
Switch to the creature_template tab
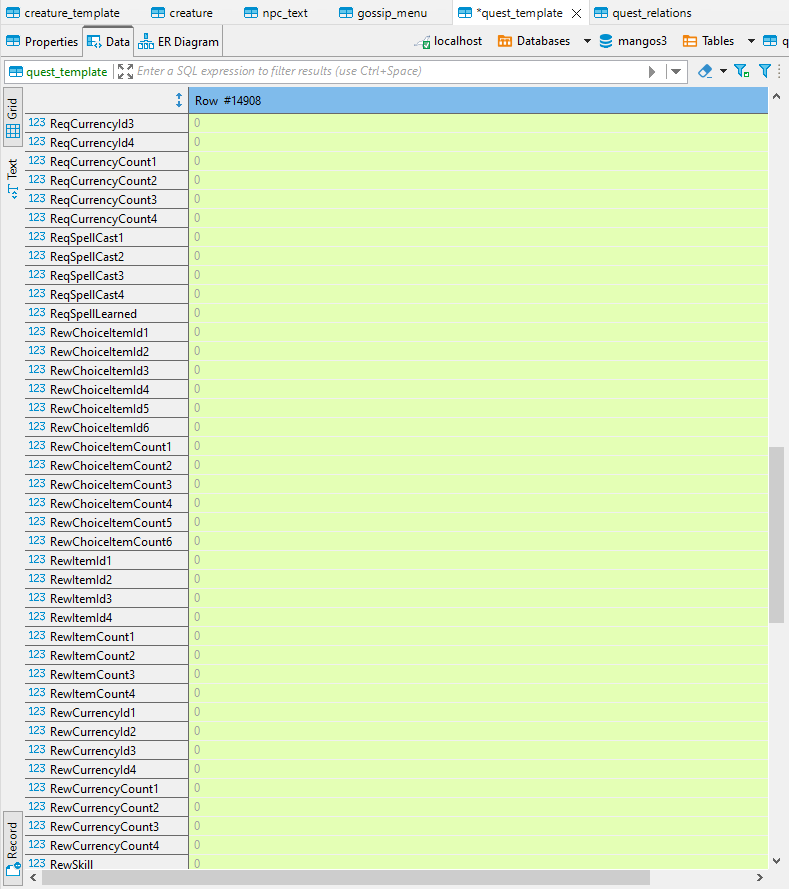pyautogui.click(x=63, y=12)
